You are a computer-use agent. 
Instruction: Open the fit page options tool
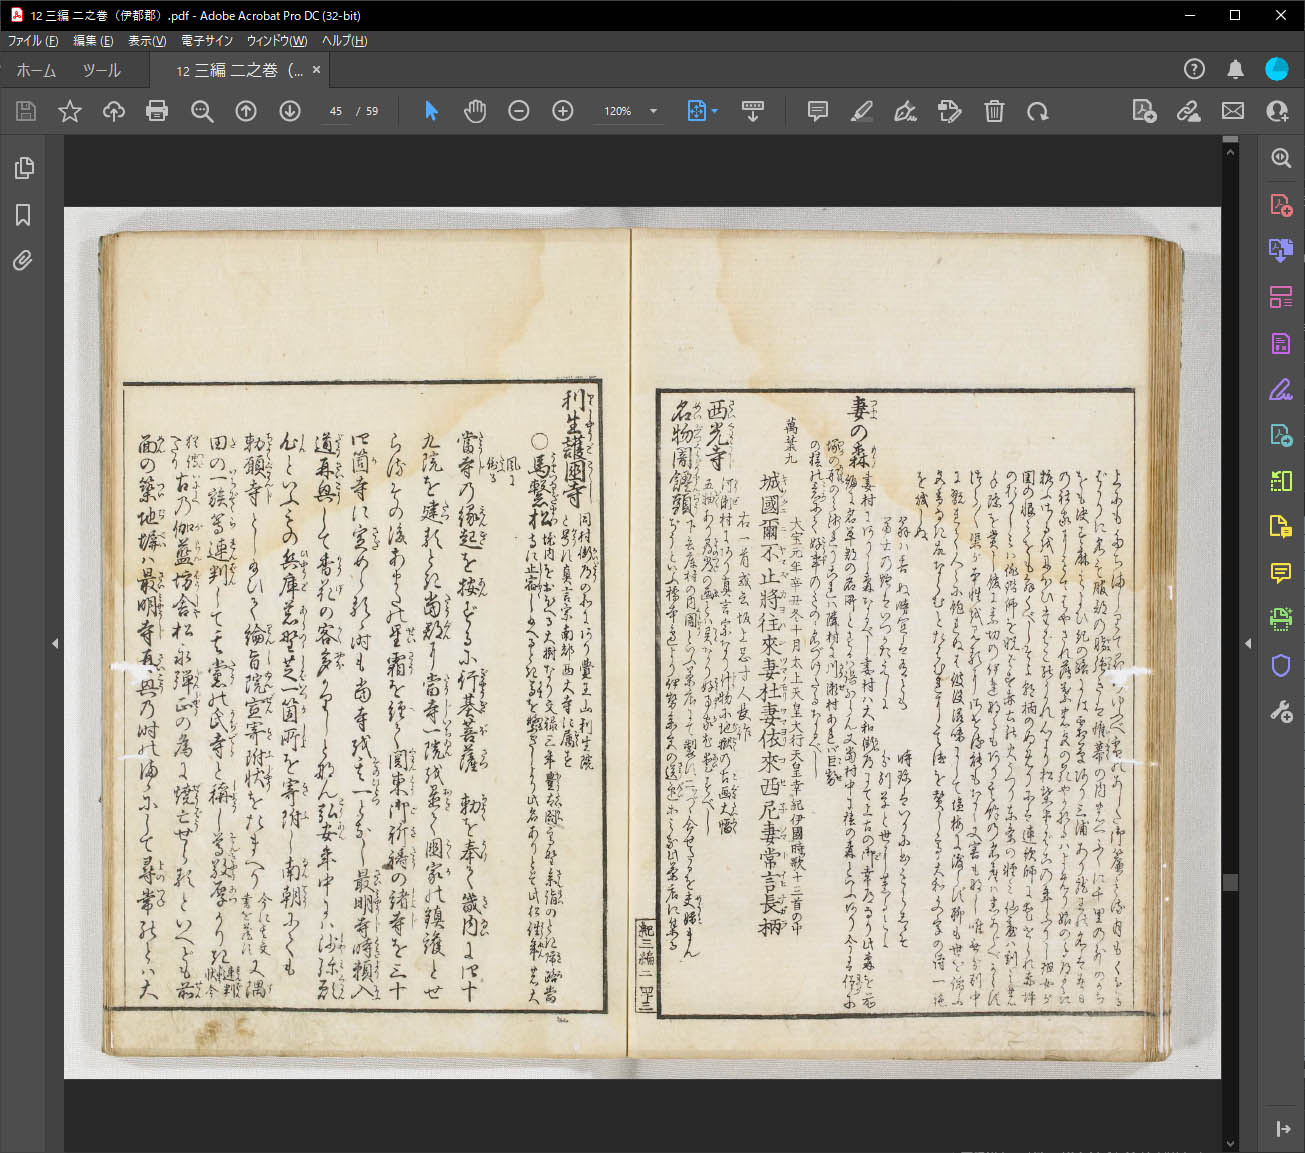(697, 111)
